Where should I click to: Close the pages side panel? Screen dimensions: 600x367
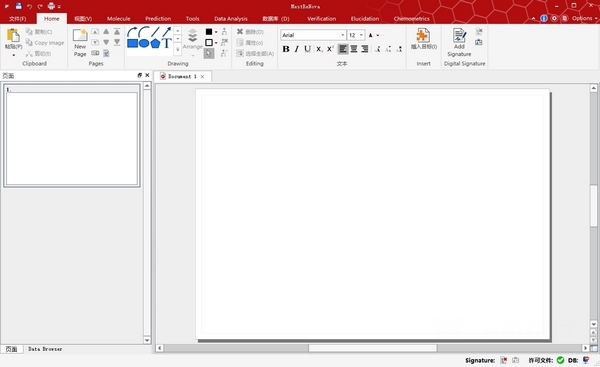click(147, 75)
